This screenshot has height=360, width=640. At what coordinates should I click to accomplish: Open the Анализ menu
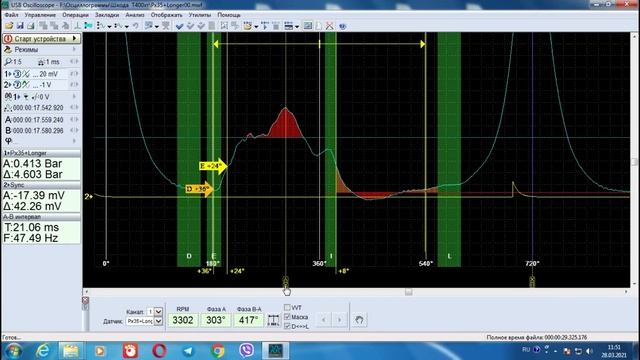click(x=135, y=15)
